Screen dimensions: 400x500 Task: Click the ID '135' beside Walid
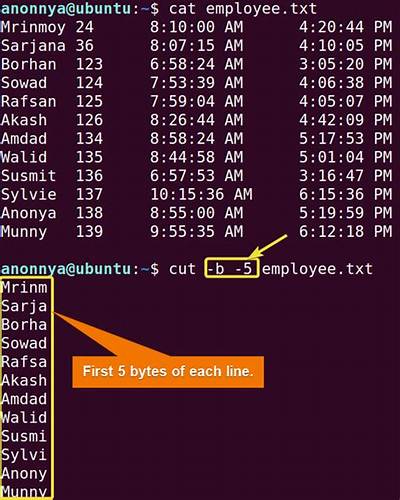tap(89, 157)
